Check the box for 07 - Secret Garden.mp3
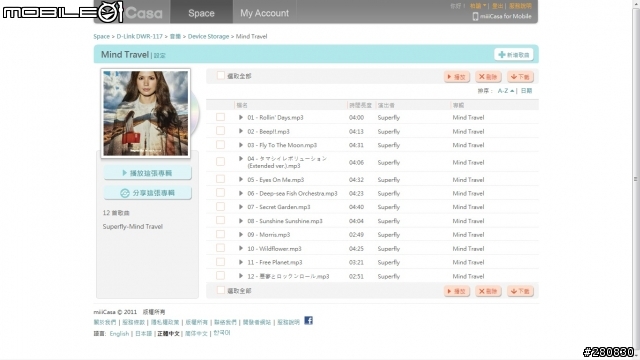640x360 pixels. point(220,207)
